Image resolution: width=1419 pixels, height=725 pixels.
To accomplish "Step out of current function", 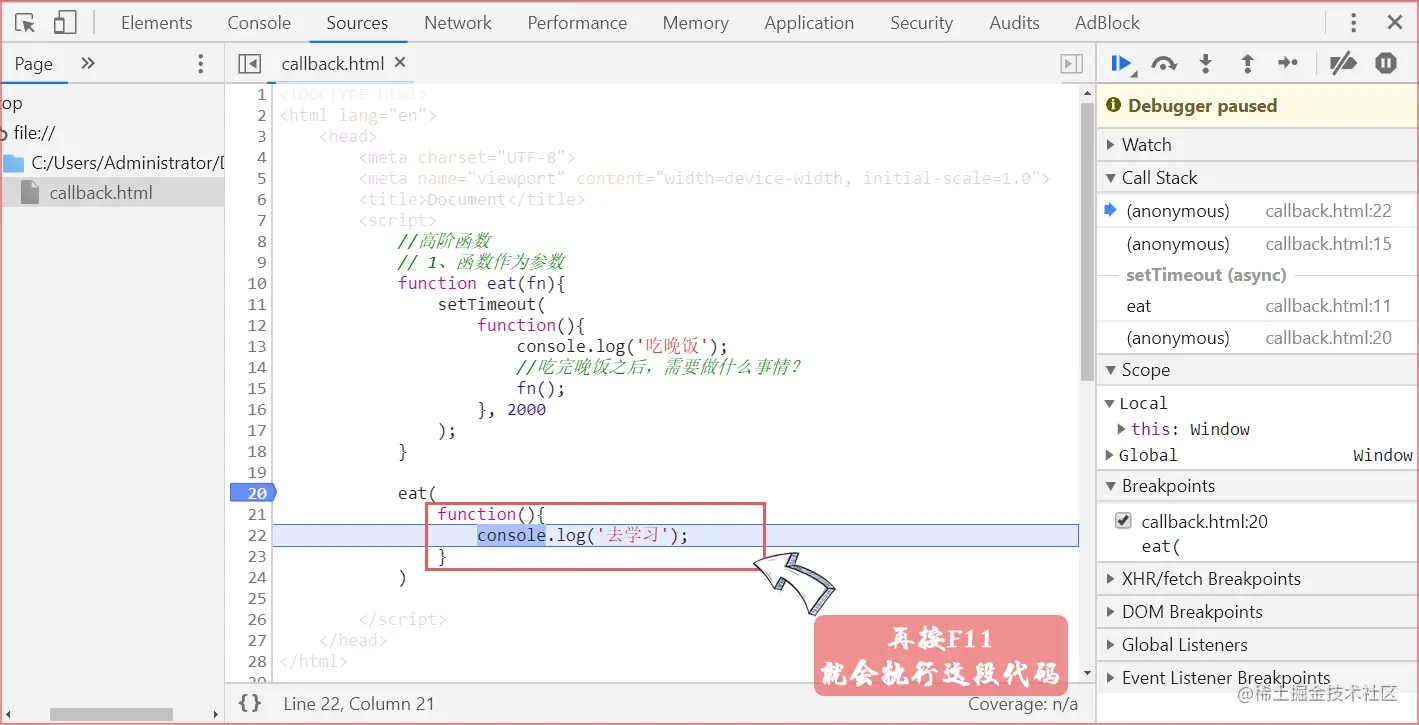I will (x=1247, y=63).
